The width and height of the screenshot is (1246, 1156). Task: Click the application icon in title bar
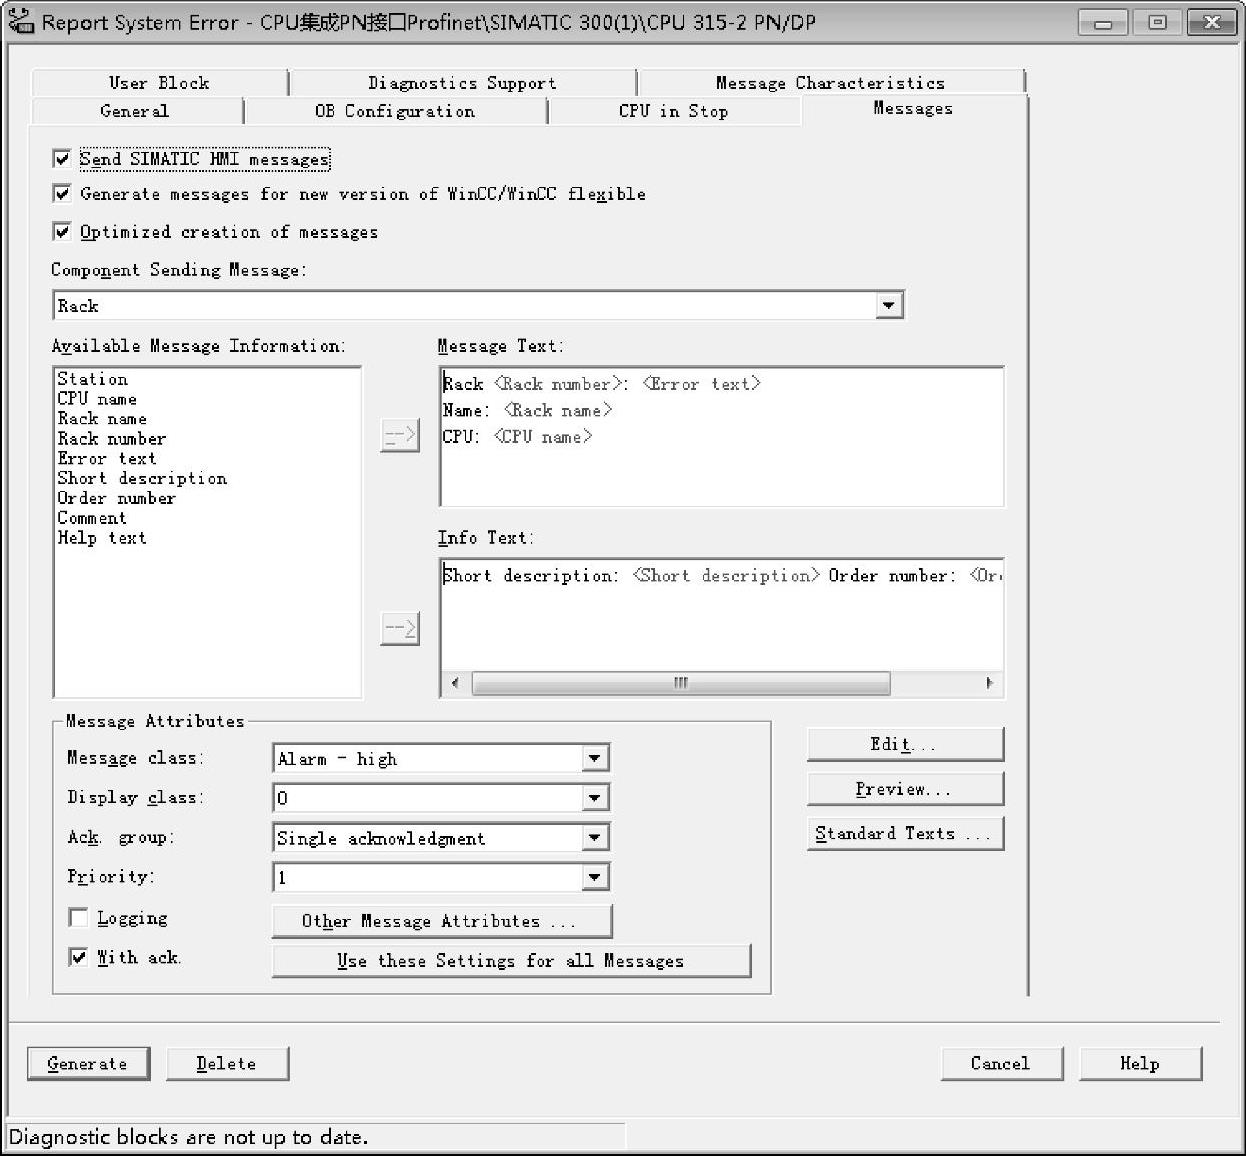[20, 21]
